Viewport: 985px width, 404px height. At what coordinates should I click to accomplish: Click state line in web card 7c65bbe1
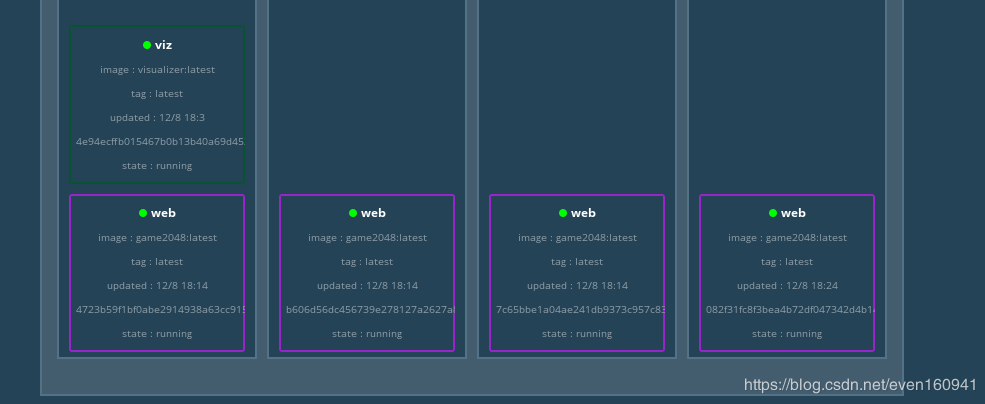pos(577,334)
